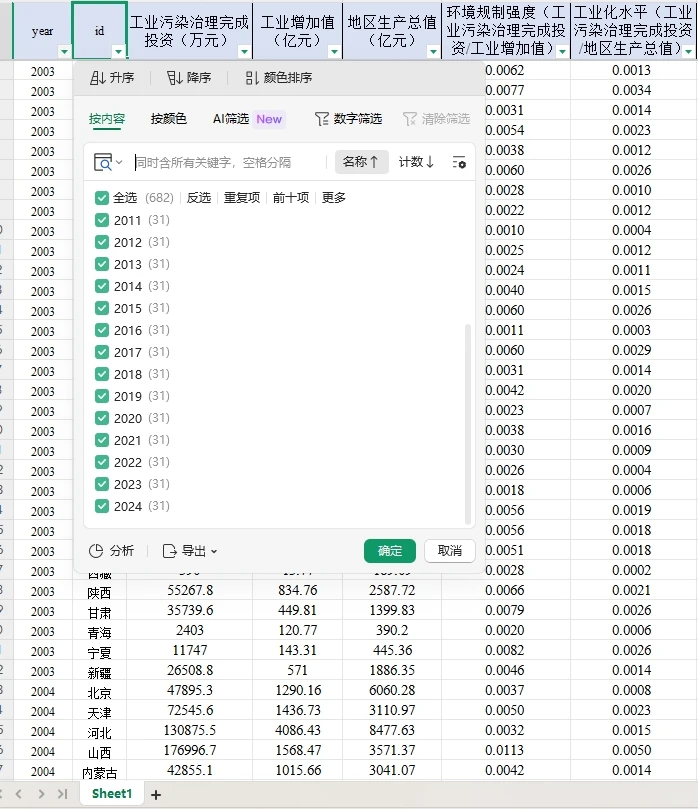Open the id column filter arrow
698x809 pixels.
click(119, 52)
